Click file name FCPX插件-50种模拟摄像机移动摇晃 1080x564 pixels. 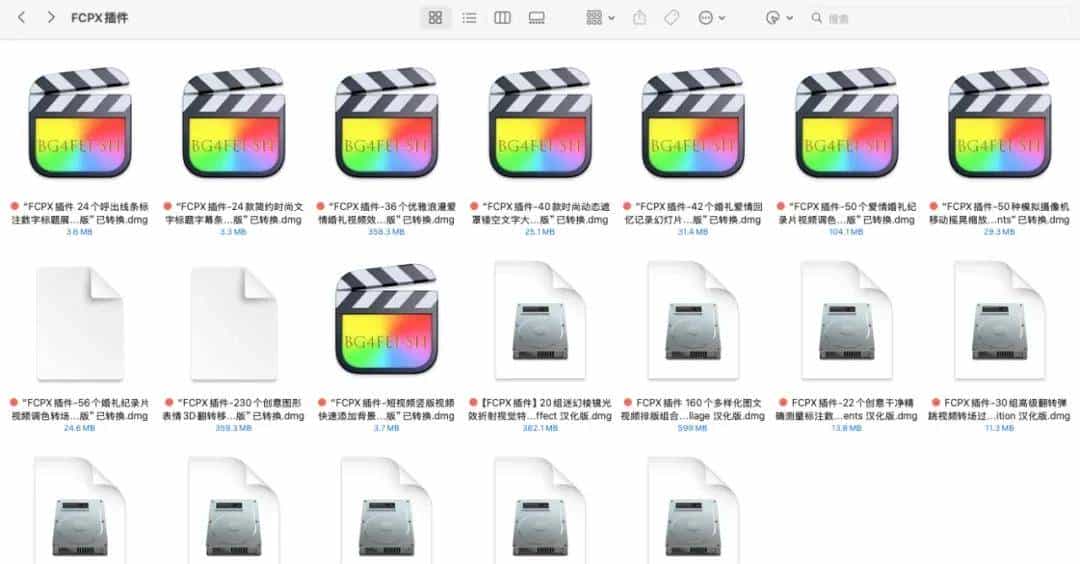[x=999, y=213]
